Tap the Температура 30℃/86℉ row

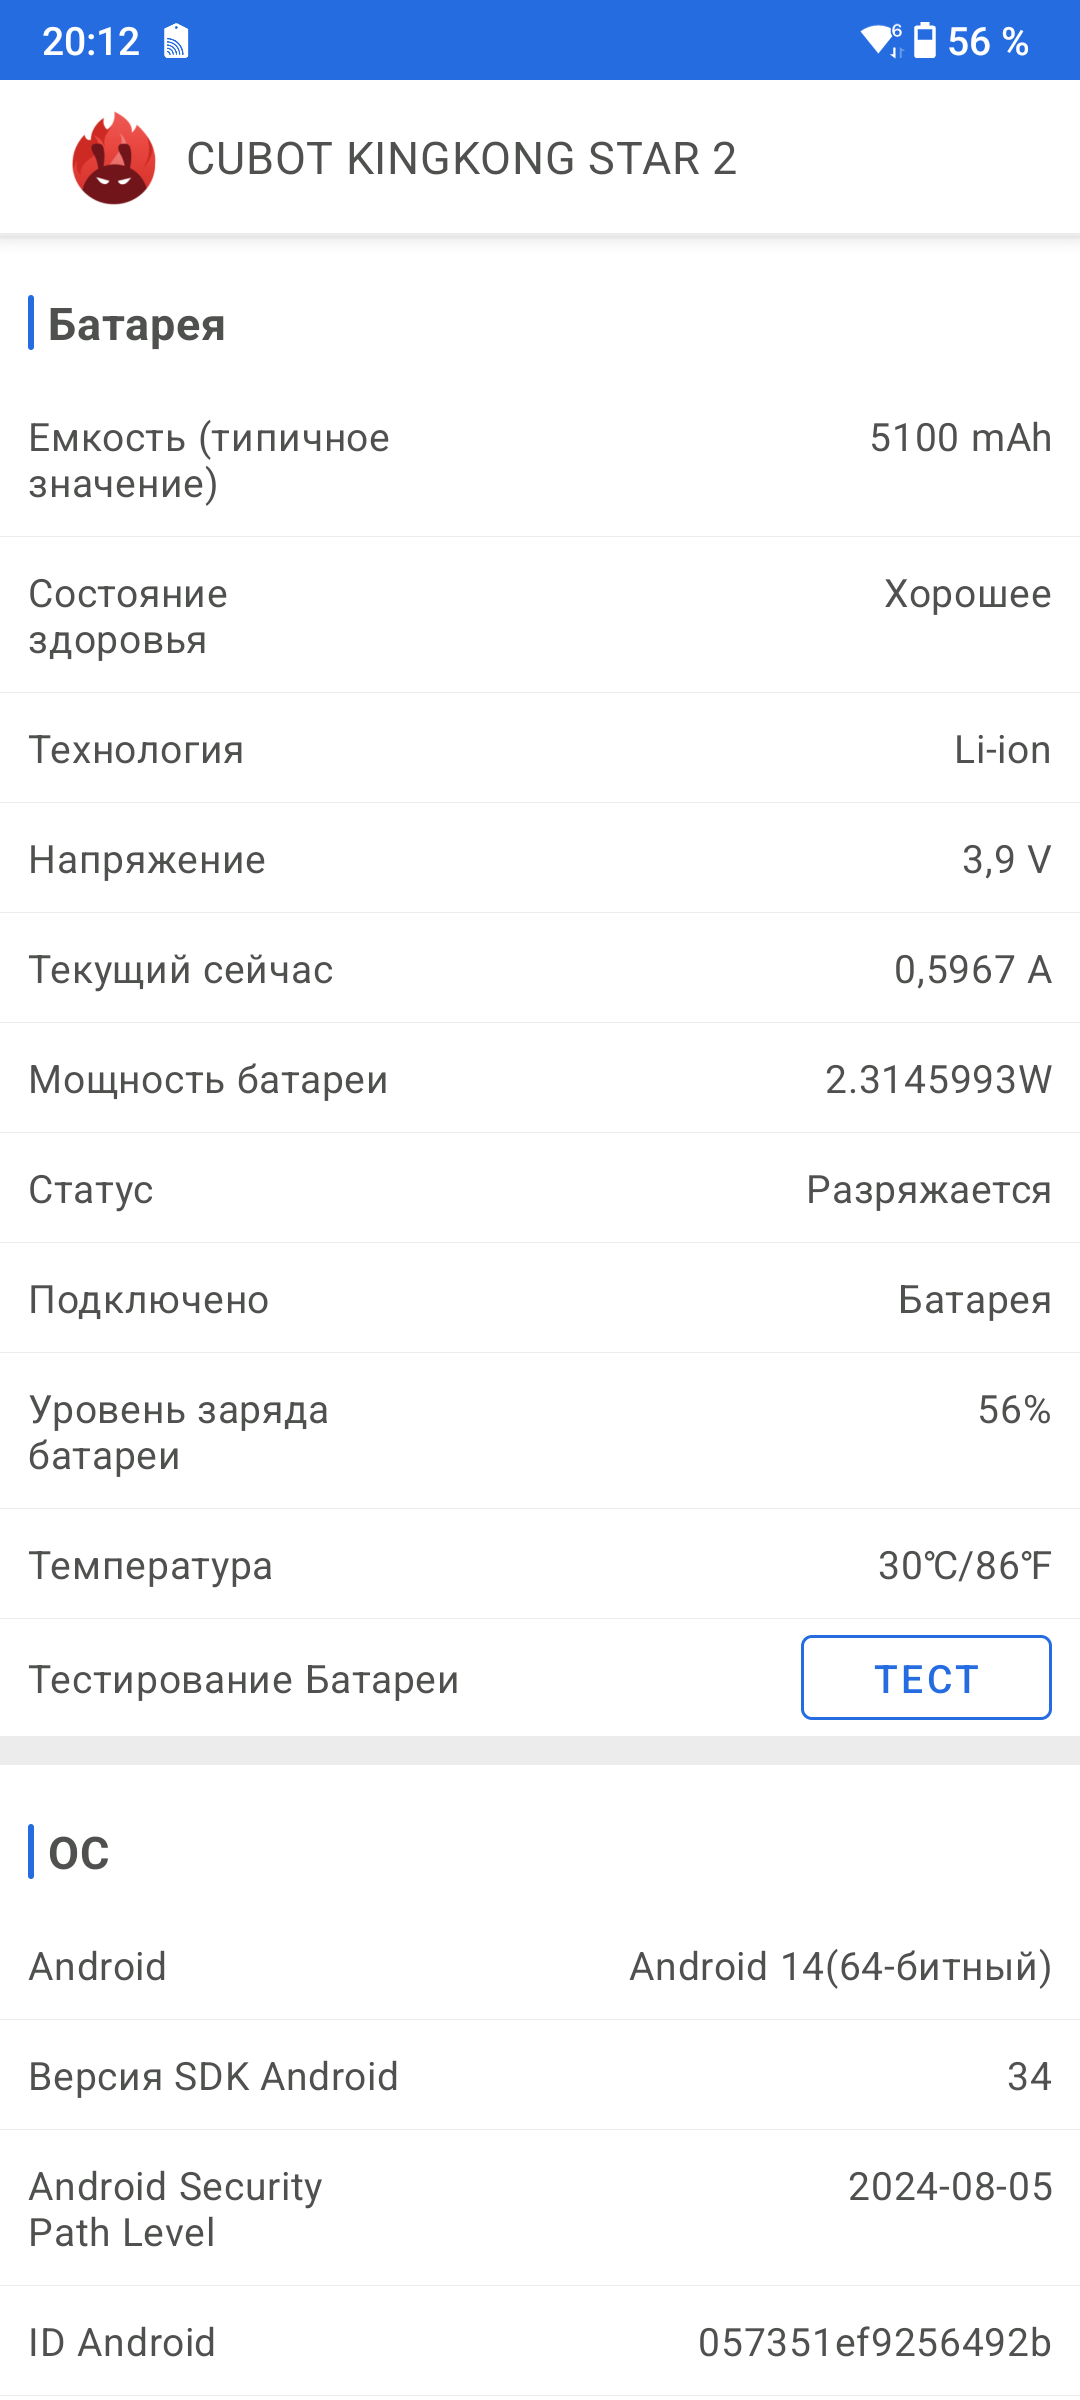coord(540,1566)
